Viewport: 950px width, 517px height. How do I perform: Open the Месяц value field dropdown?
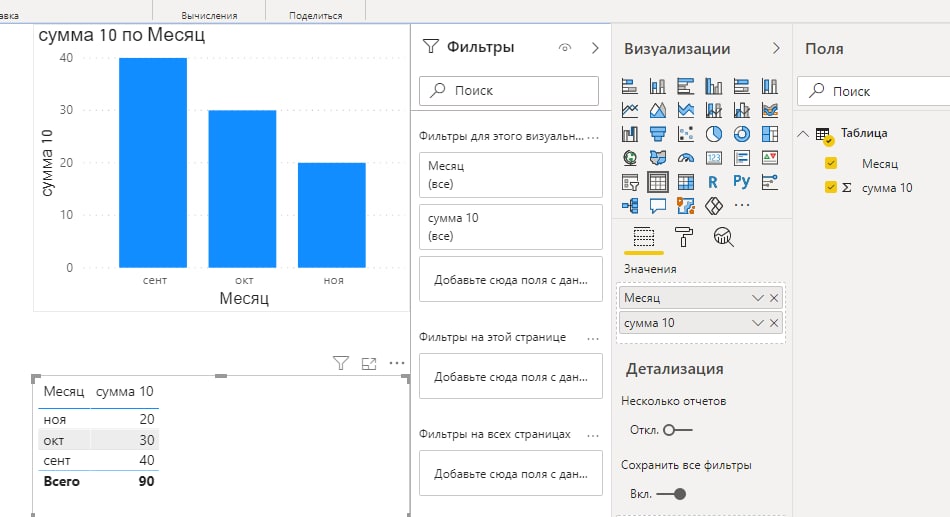click(x=757, y=298)
